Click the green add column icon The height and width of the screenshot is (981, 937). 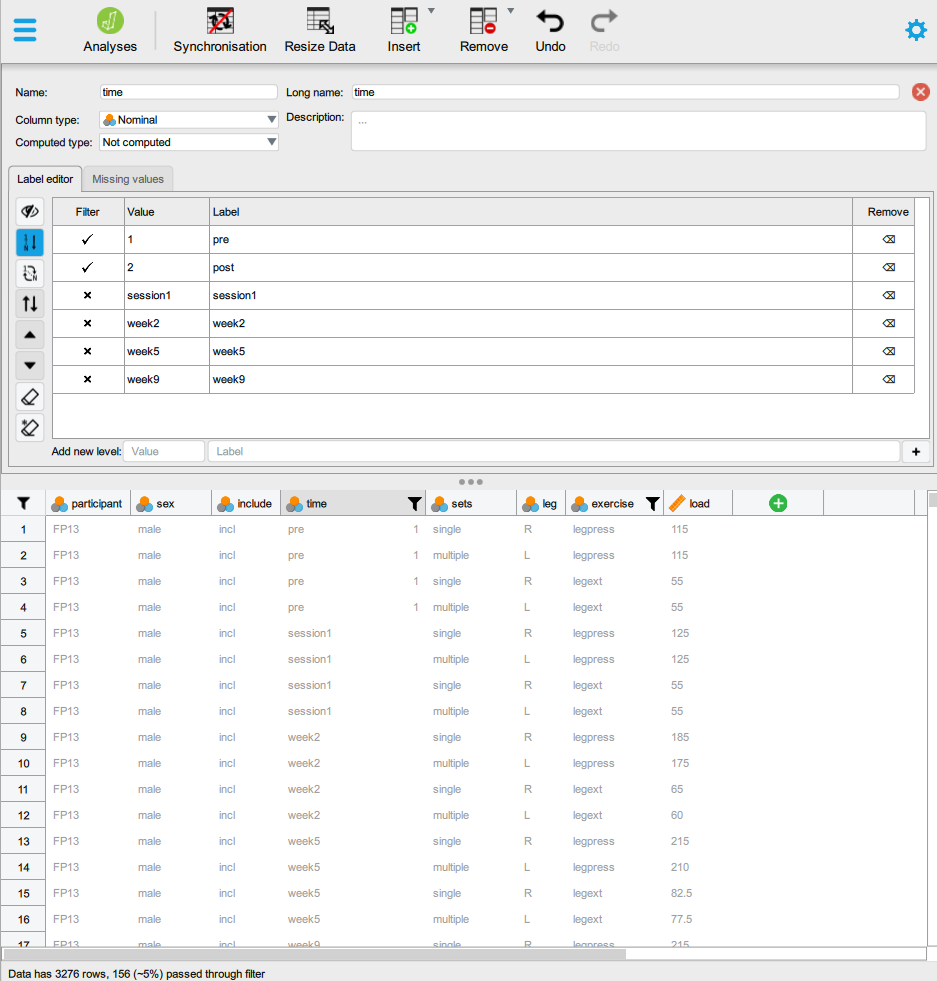point(778,503)
